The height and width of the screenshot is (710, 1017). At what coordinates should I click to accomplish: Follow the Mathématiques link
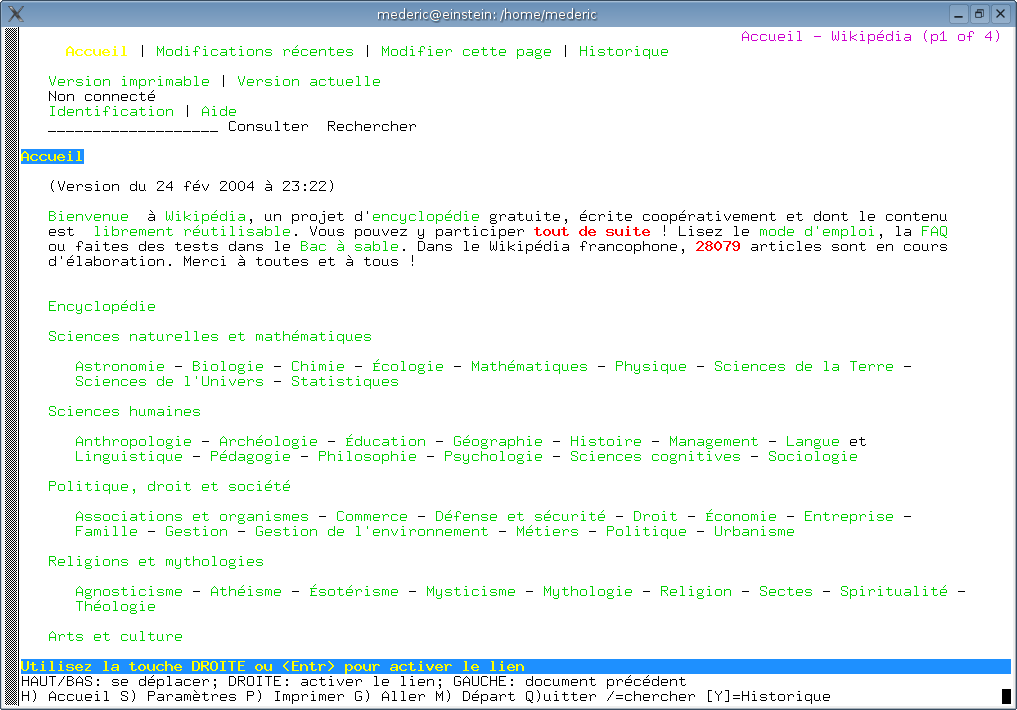click(529, 366)
